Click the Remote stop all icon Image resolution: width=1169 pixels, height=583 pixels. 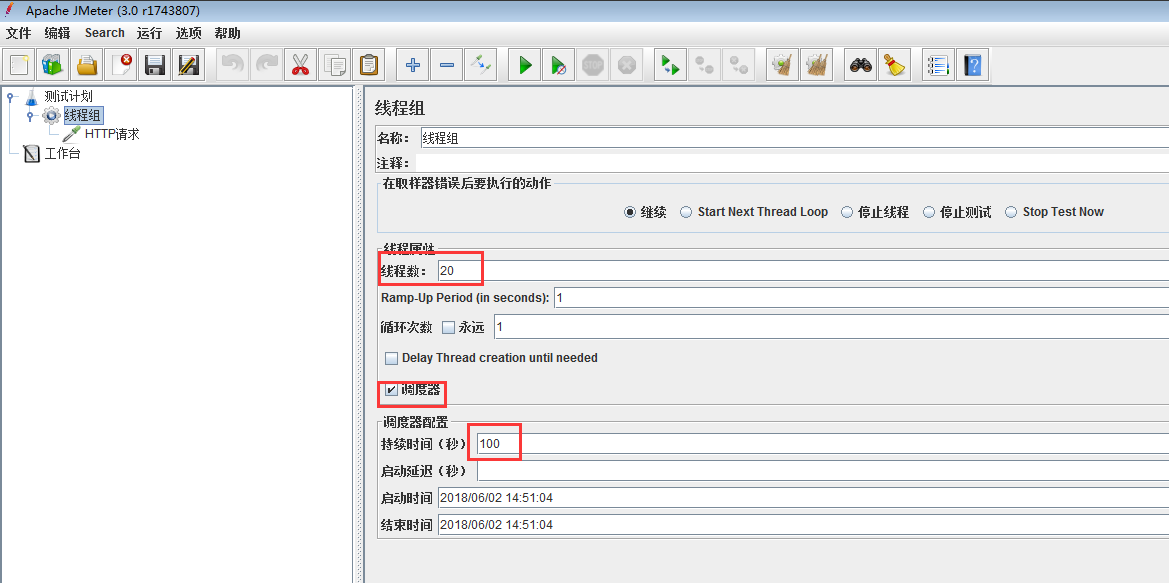click(705, 65)
